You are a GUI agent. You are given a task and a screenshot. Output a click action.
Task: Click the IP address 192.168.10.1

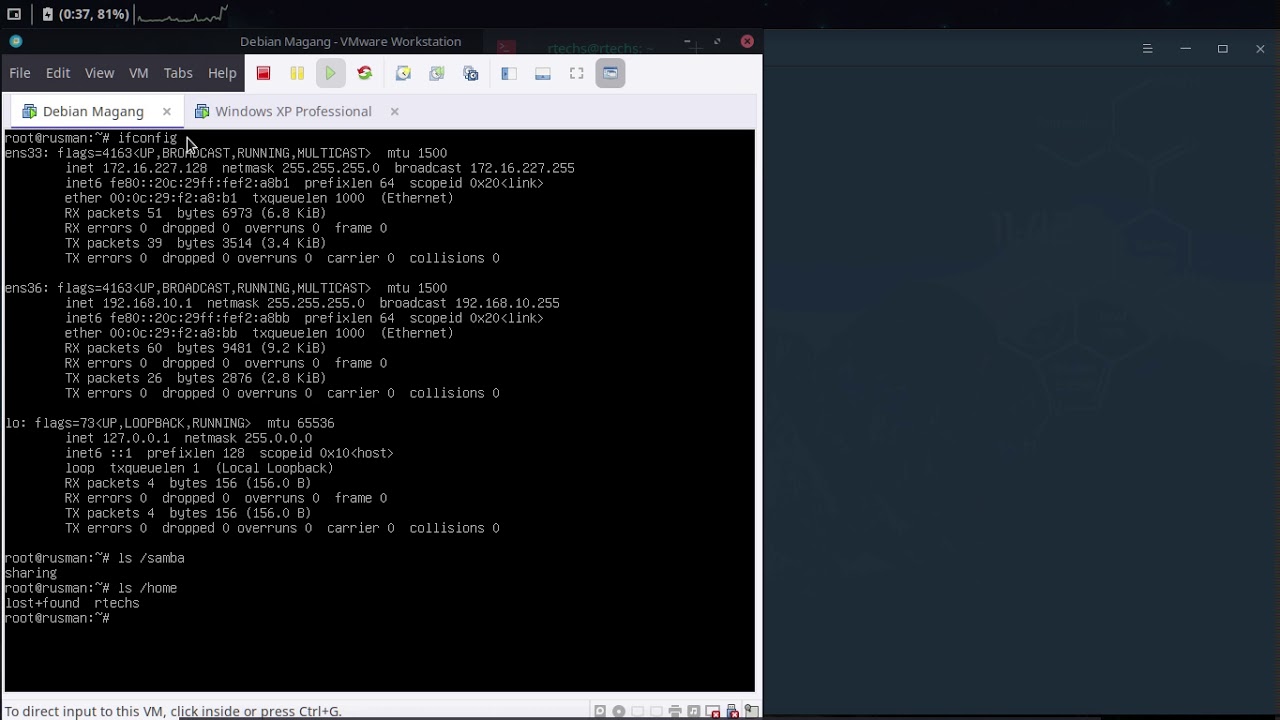point(147,303)
